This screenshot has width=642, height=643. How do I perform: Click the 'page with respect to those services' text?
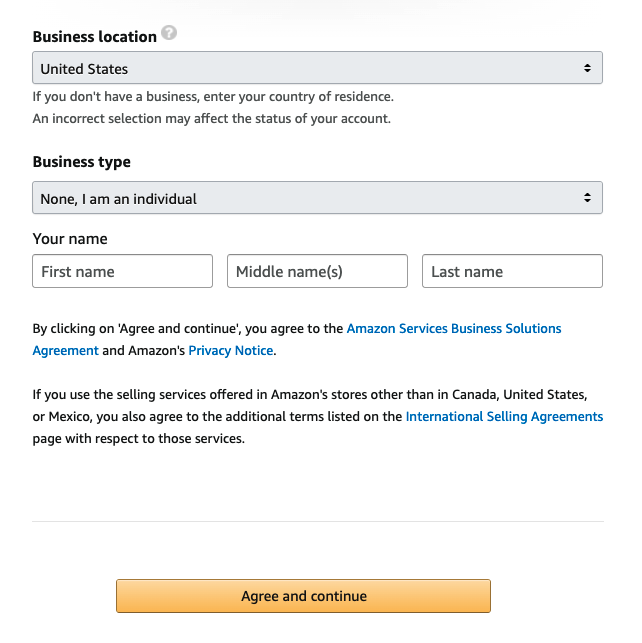pos(138,438)
